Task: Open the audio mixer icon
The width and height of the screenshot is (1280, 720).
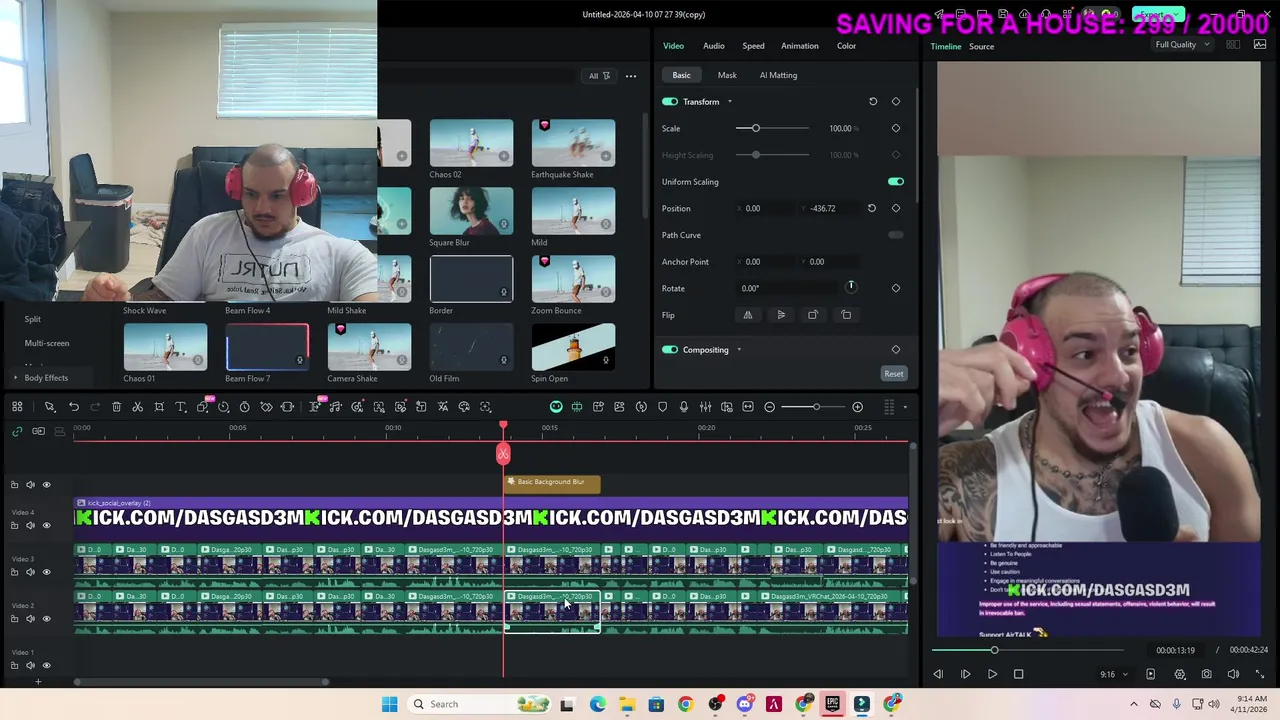Action: pyautogui.click(x=705, y=407)
